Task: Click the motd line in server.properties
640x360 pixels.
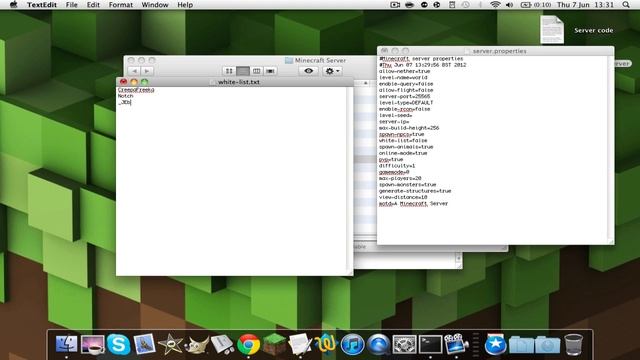Action: coord(413,203)
